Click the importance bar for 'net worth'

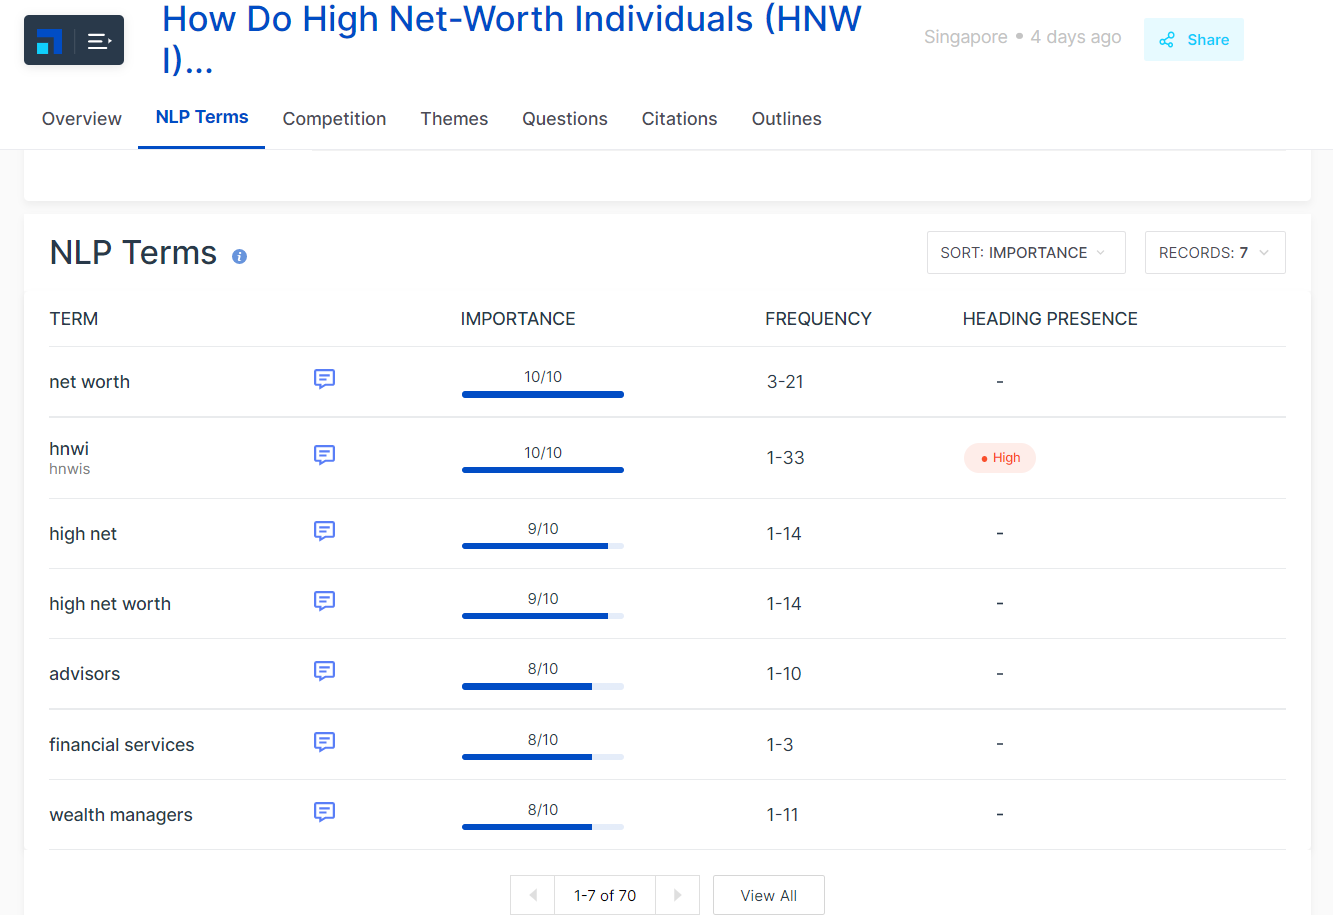pos(542,394)
